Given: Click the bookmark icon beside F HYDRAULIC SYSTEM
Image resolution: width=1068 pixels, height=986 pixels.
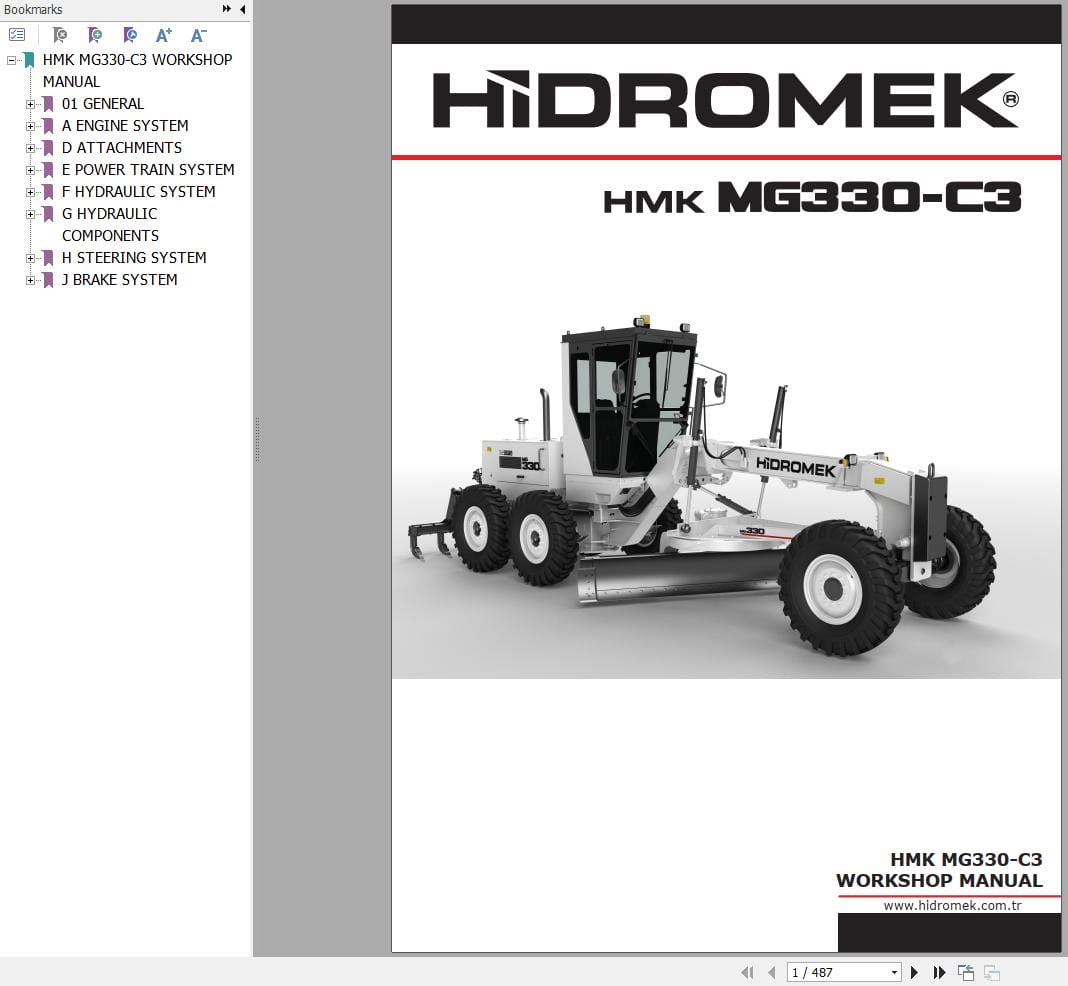Looking at the screenshot, I should pos(48,192).
